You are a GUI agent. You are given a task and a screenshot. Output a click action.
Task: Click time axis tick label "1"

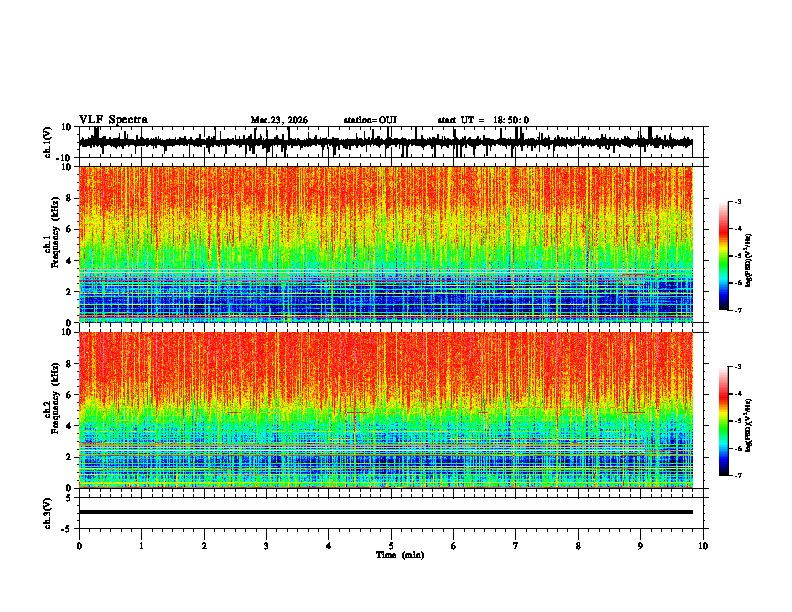(x=141, y=546)
